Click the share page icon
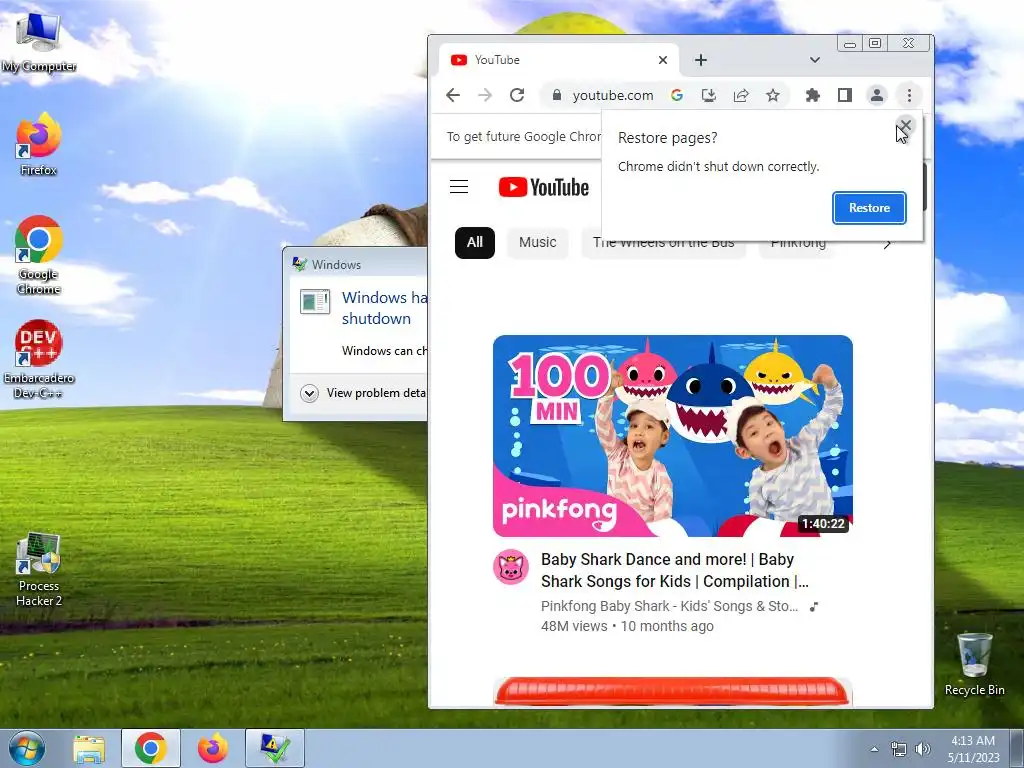 pos(741,95)
